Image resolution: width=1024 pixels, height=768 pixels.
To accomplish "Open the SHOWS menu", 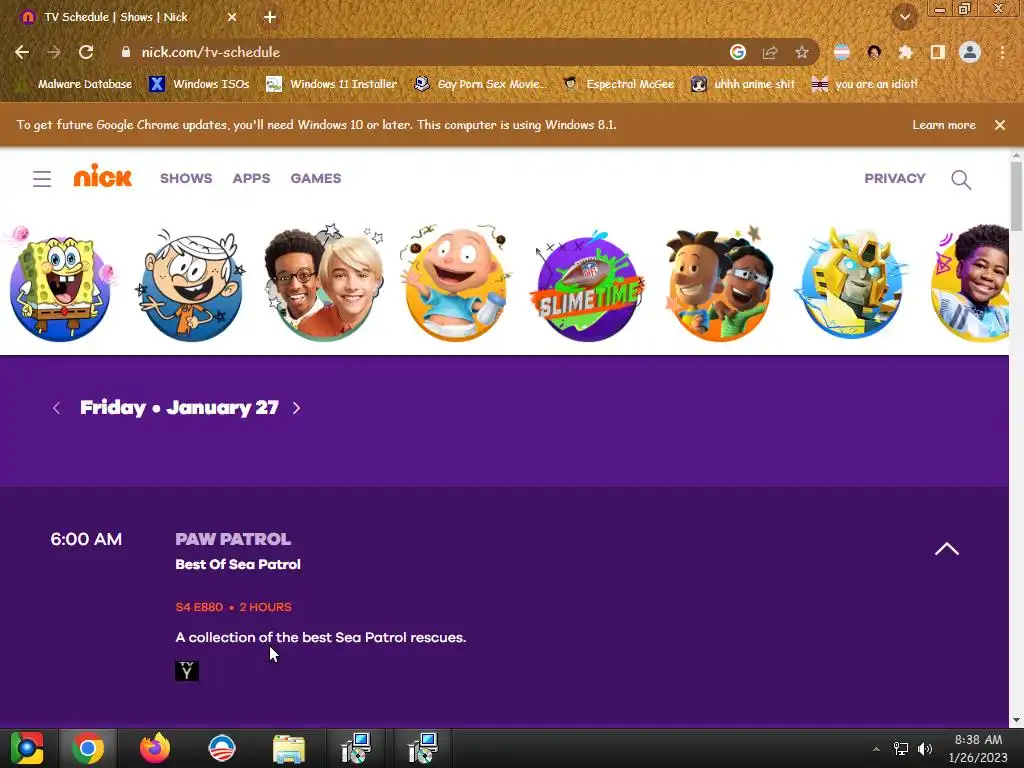I will click(x=186, y=178).
